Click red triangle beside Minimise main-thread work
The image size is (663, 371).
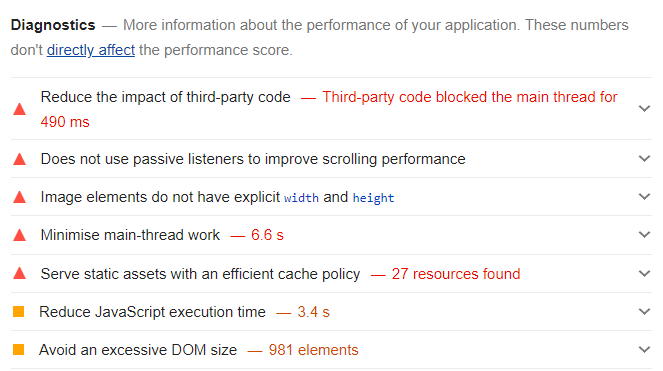point(19,235)
